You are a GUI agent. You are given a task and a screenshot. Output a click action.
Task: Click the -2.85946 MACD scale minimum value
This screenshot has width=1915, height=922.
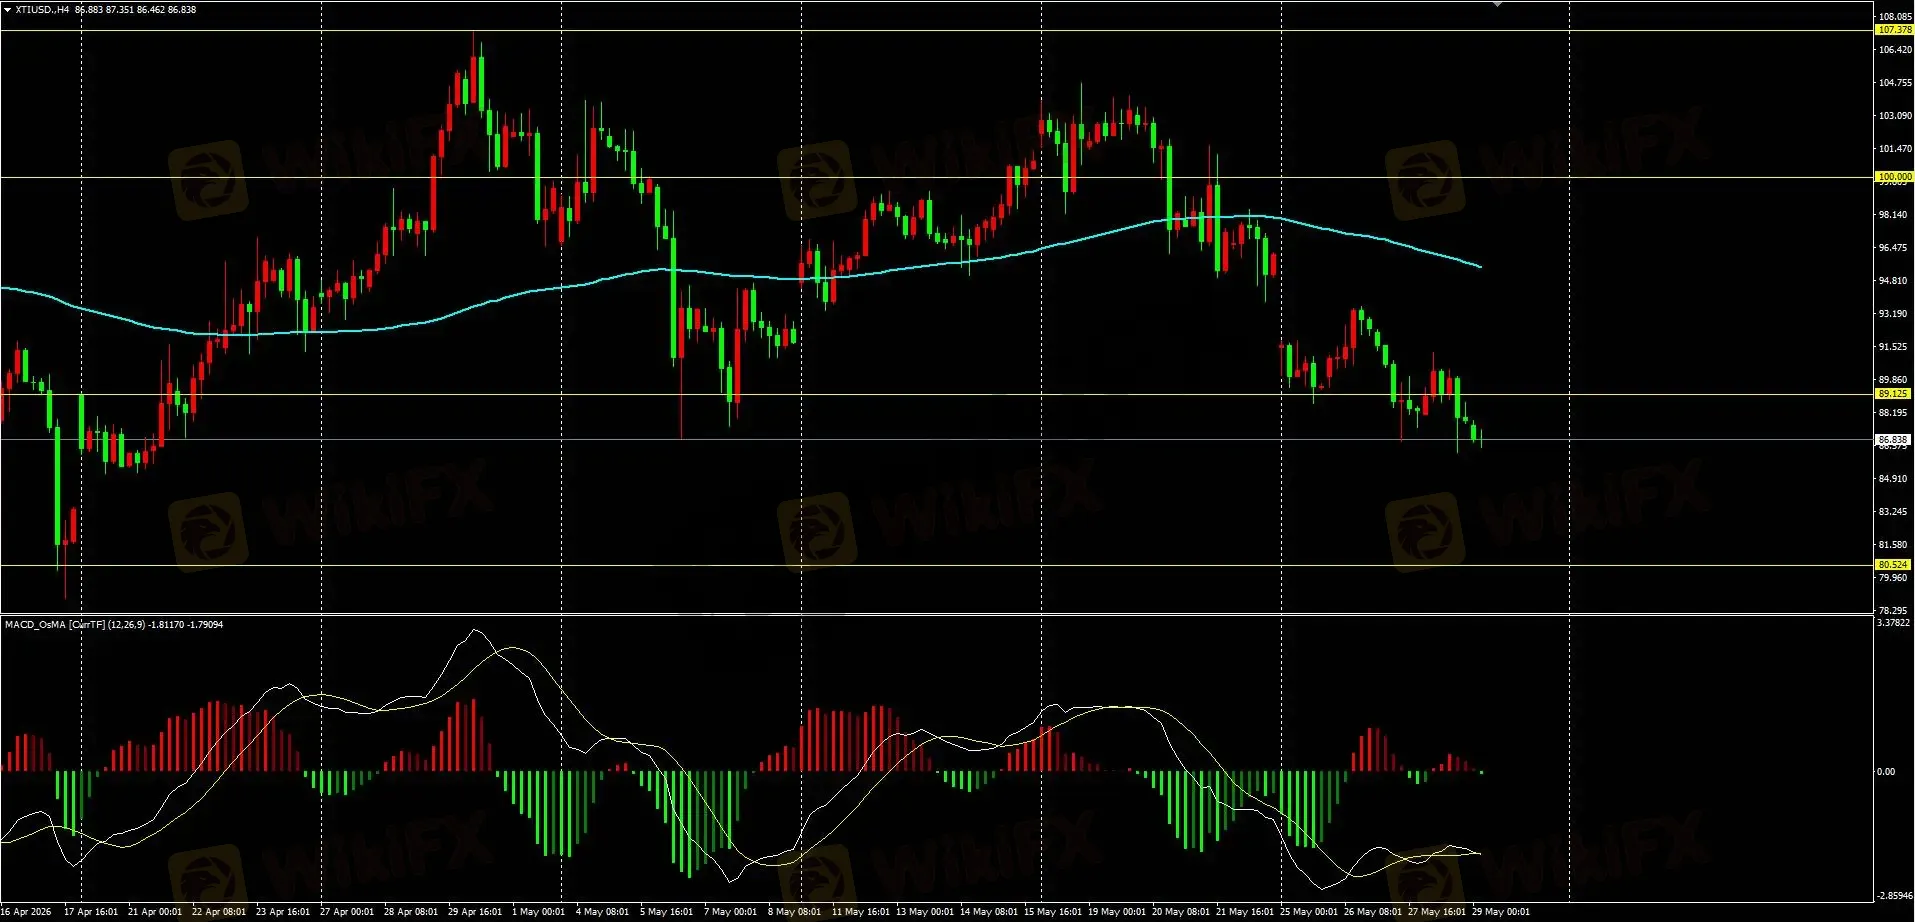(1894, 896)
